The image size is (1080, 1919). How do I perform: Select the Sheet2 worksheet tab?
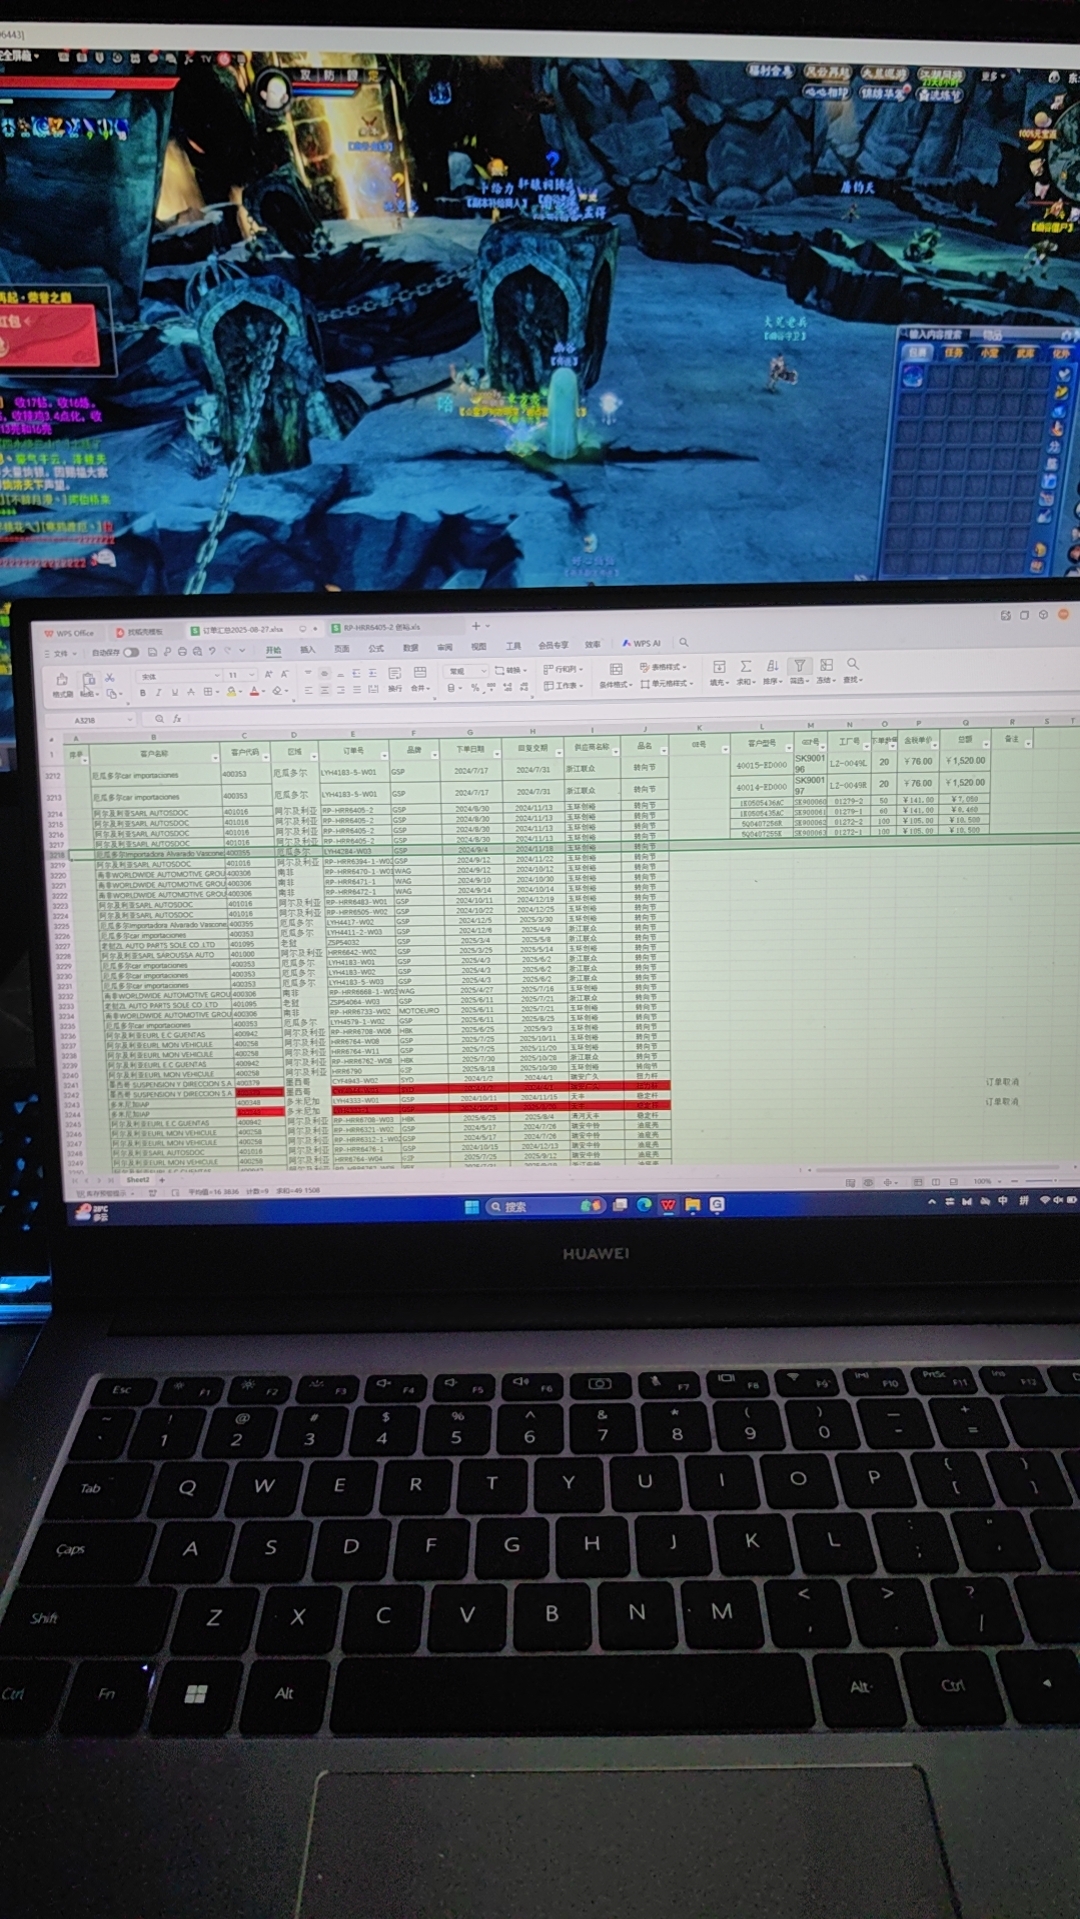138,1180
